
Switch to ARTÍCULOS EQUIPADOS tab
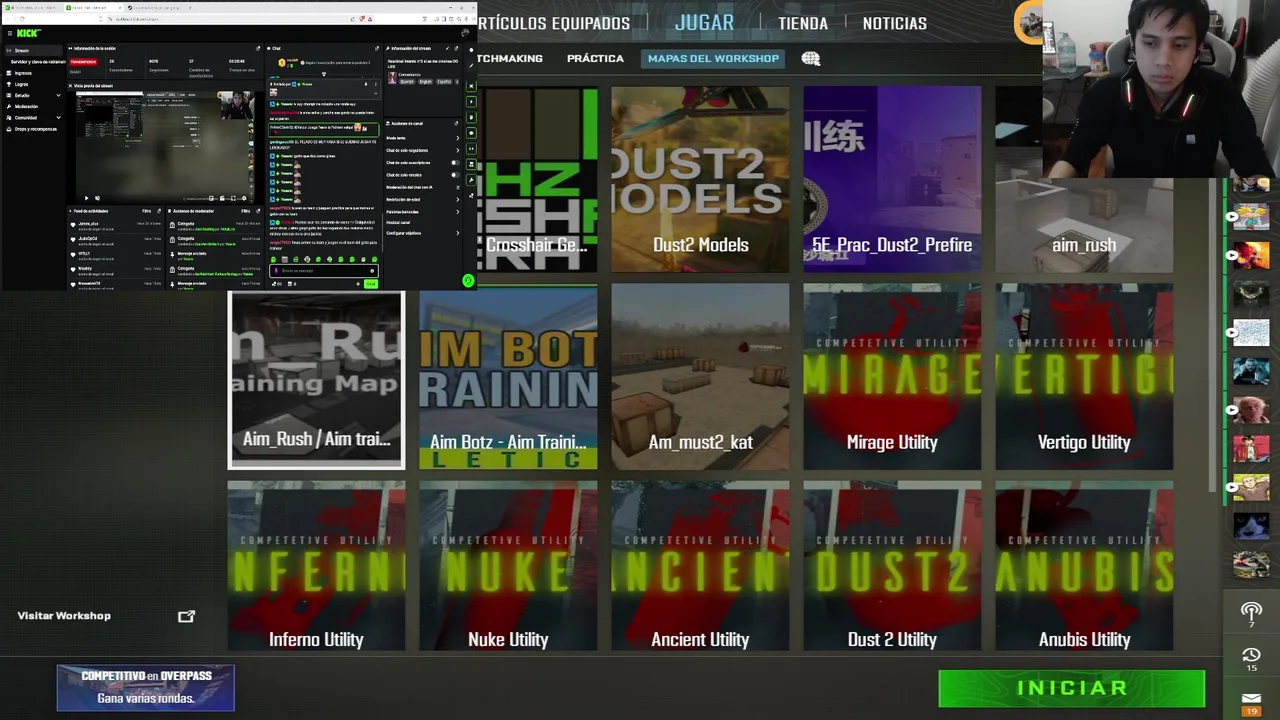pyautogui.click(x=554, y=23)
